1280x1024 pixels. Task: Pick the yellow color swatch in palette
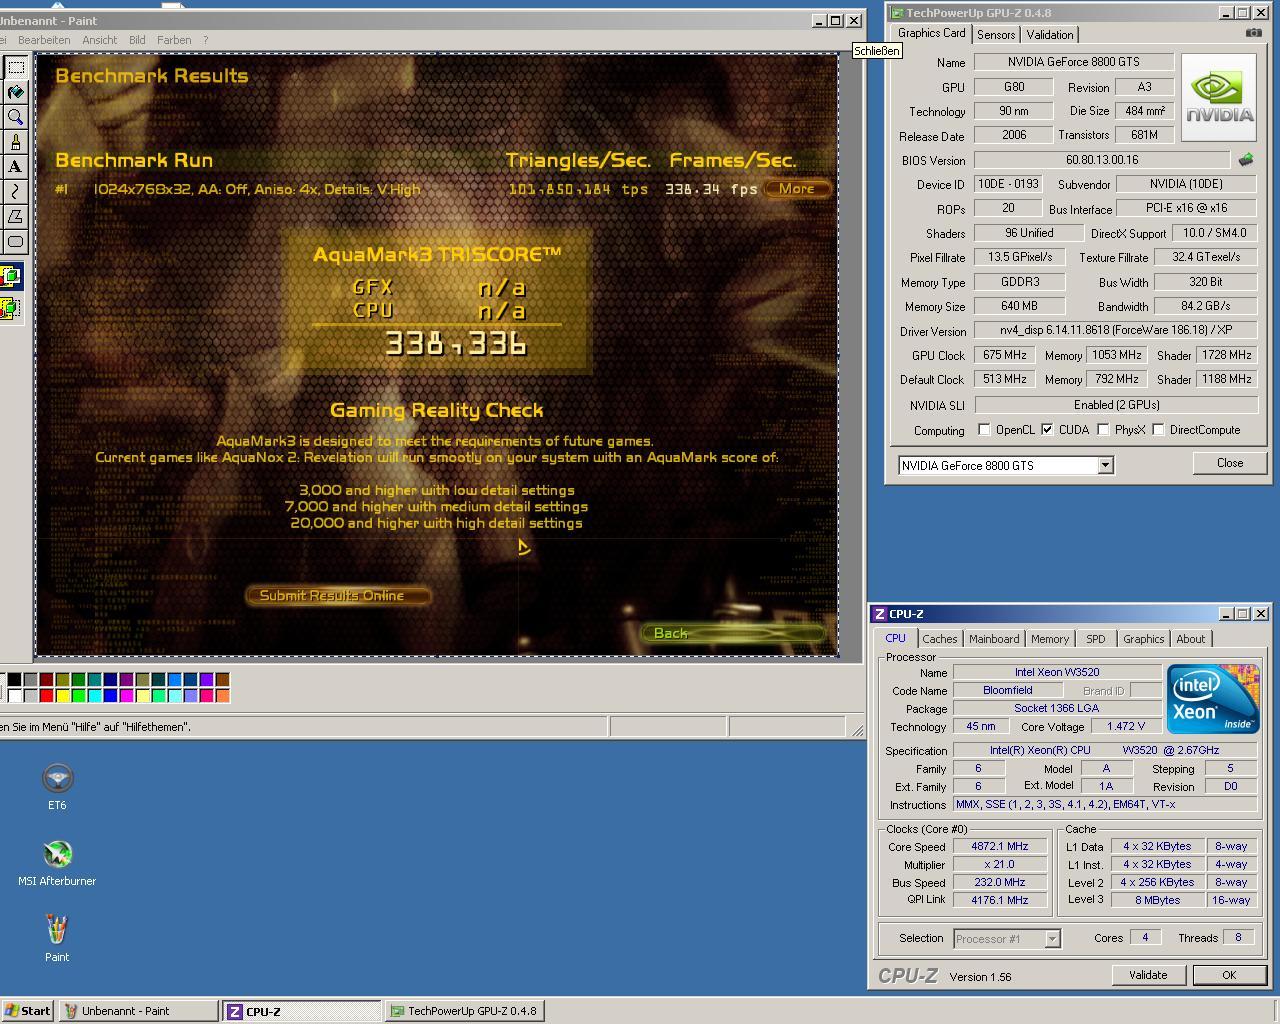[x=62, y=695]
